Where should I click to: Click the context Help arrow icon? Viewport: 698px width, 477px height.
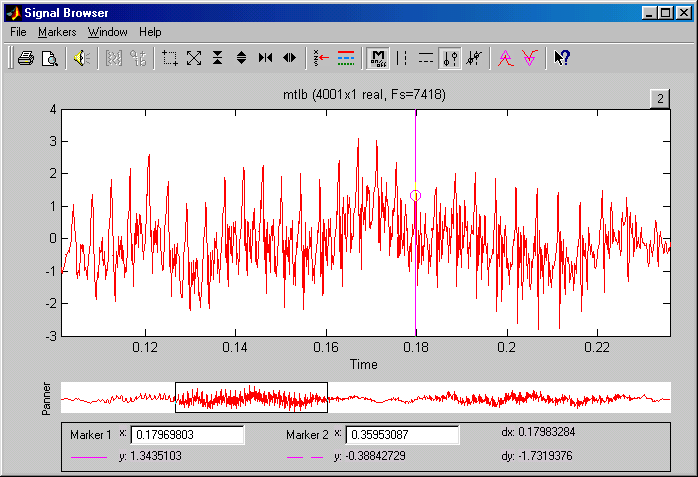coord(562,58)
